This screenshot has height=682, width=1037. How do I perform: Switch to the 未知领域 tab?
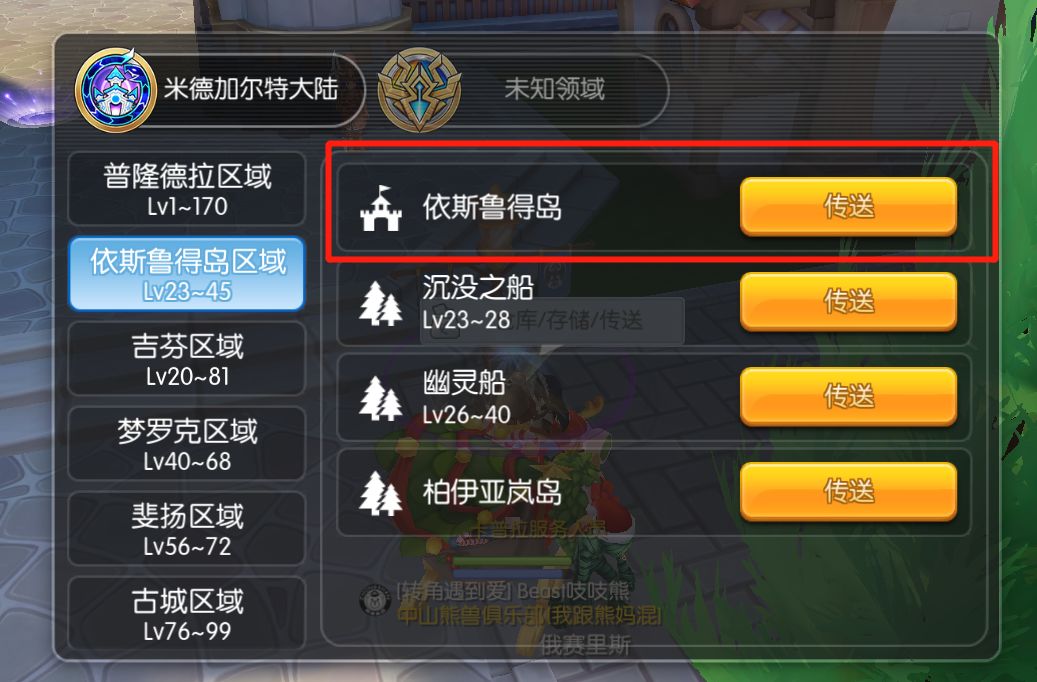click(522, 90)
